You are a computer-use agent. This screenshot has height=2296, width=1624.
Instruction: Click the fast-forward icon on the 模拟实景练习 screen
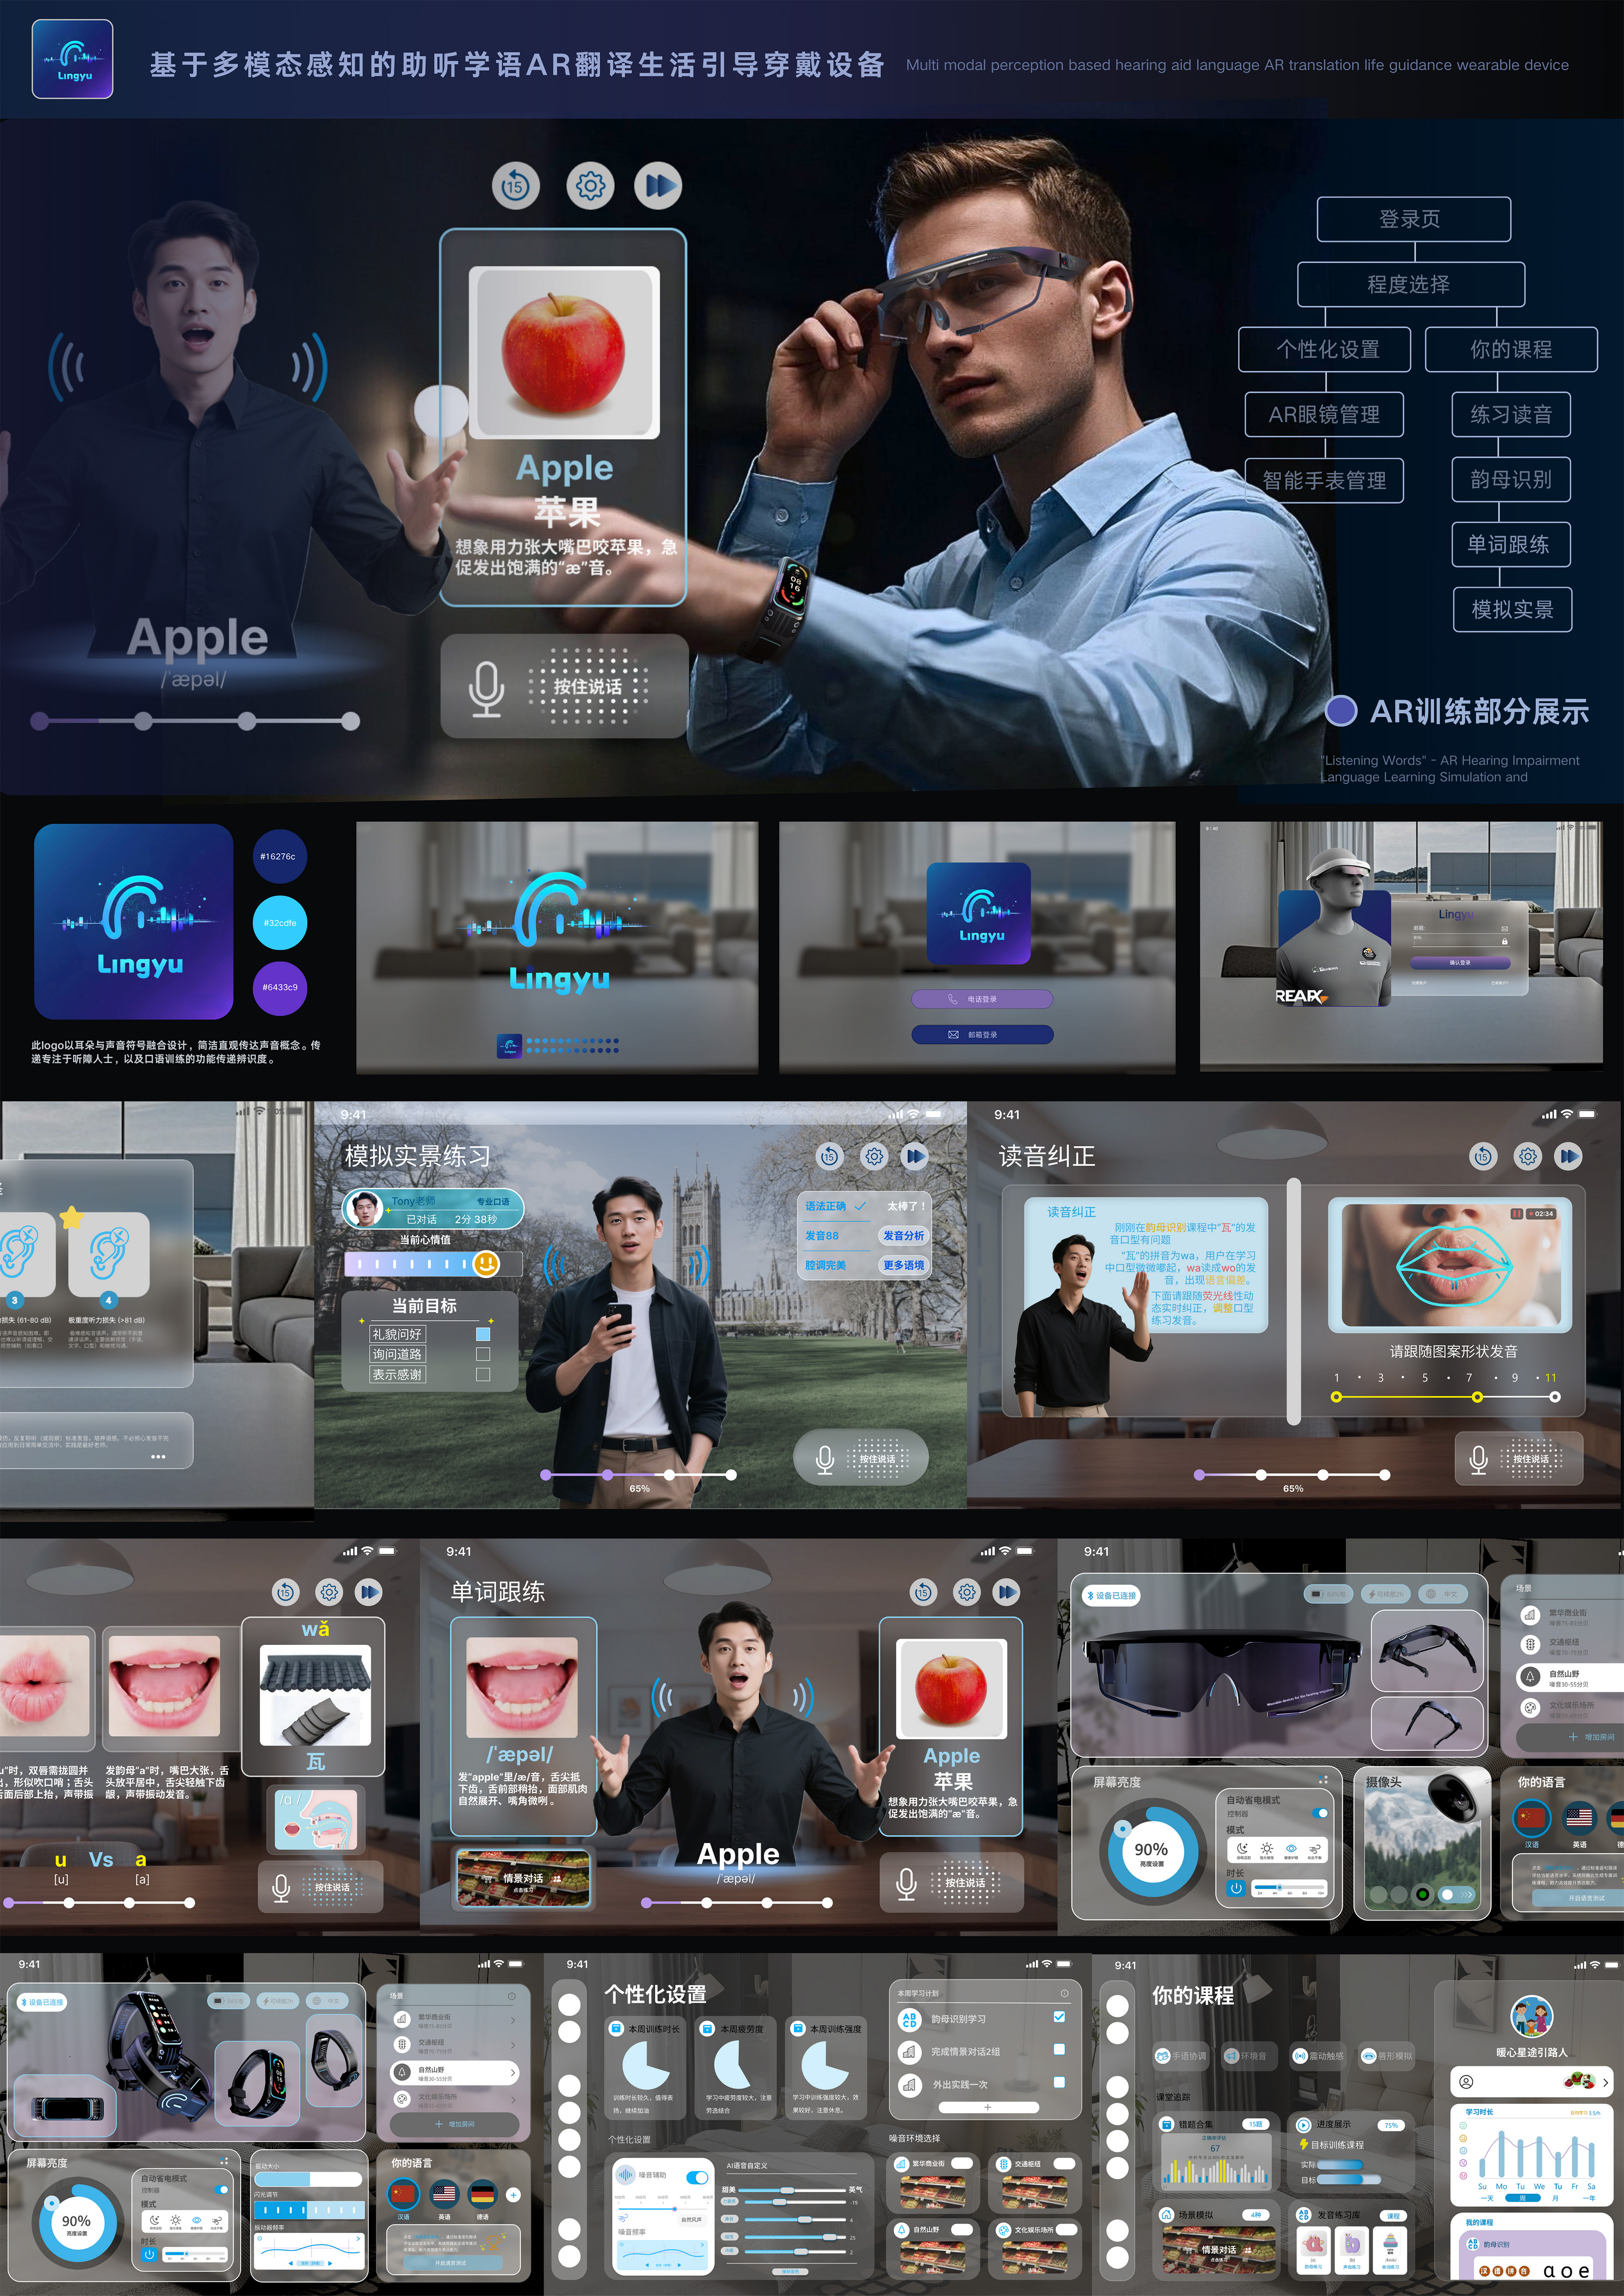tap(915, 1157)
